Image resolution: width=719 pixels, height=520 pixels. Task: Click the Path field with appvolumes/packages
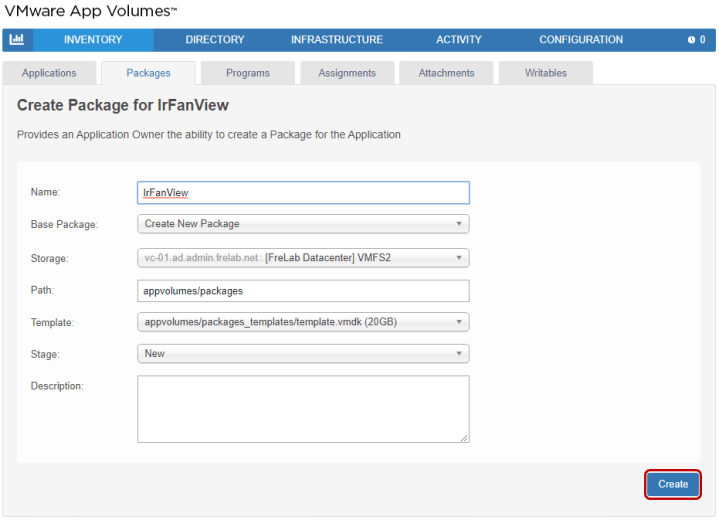tap(303, 290)
